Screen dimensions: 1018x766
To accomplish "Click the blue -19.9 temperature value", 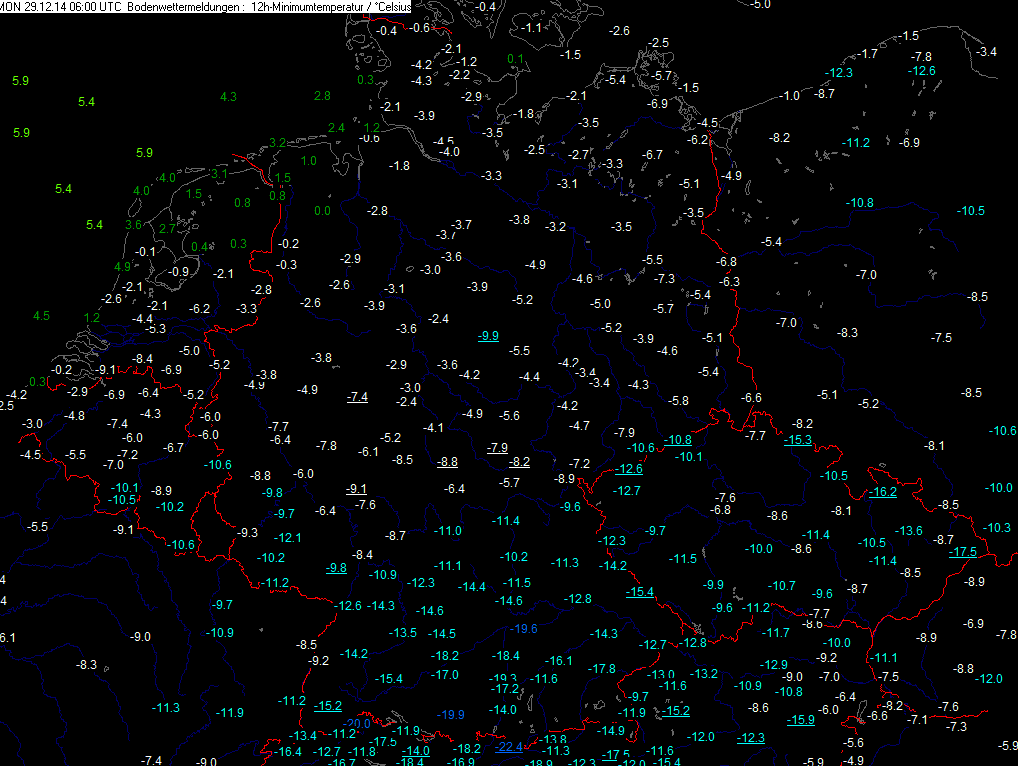I will coord(452,714).
